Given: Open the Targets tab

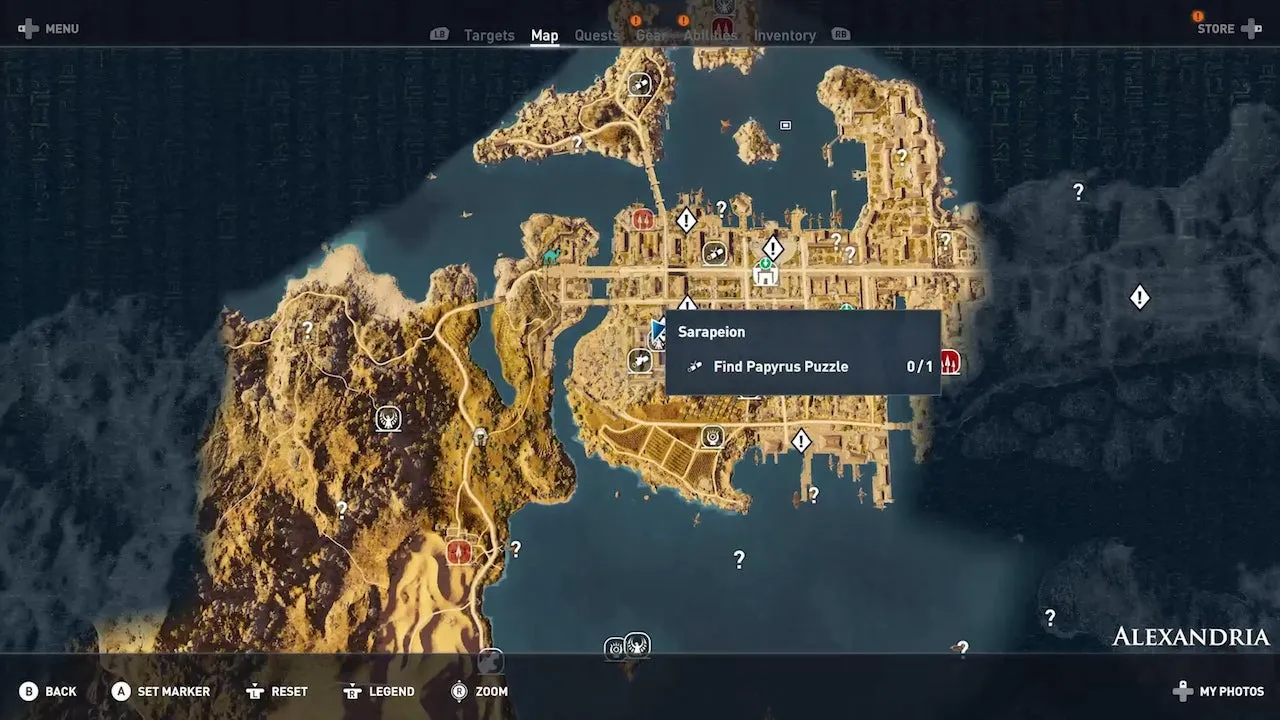Looking at the screenshot, I should point(489,35).
